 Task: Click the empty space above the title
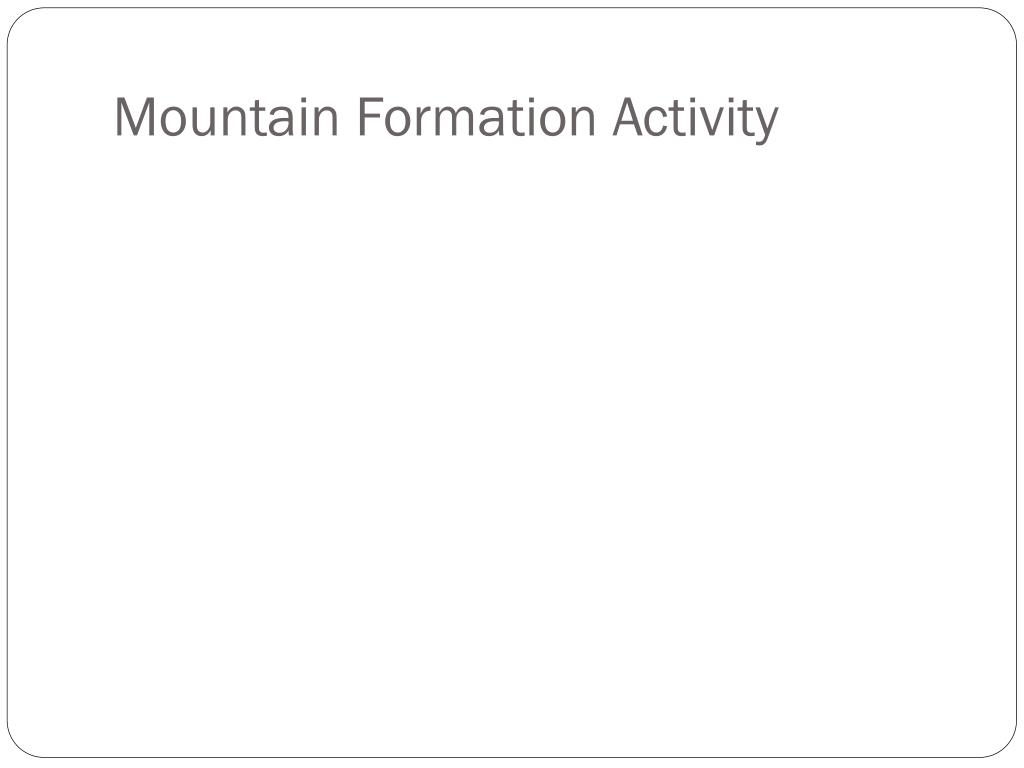446,50
